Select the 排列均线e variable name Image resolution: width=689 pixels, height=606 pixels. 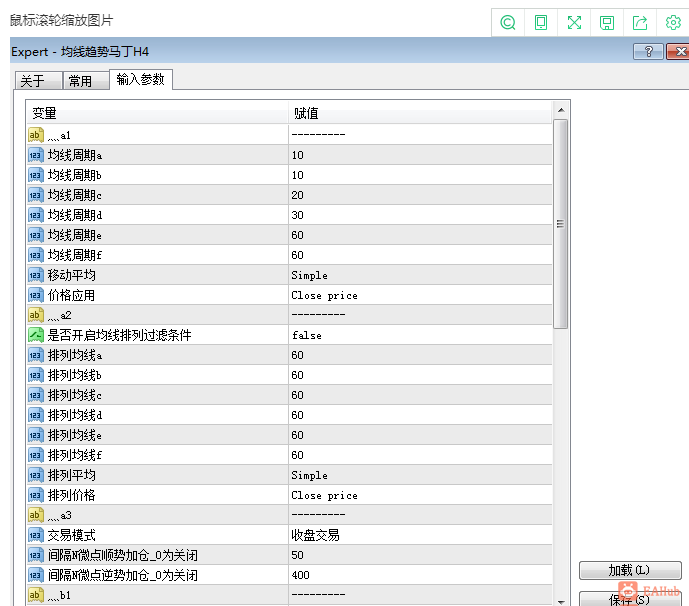pos(75,435)
